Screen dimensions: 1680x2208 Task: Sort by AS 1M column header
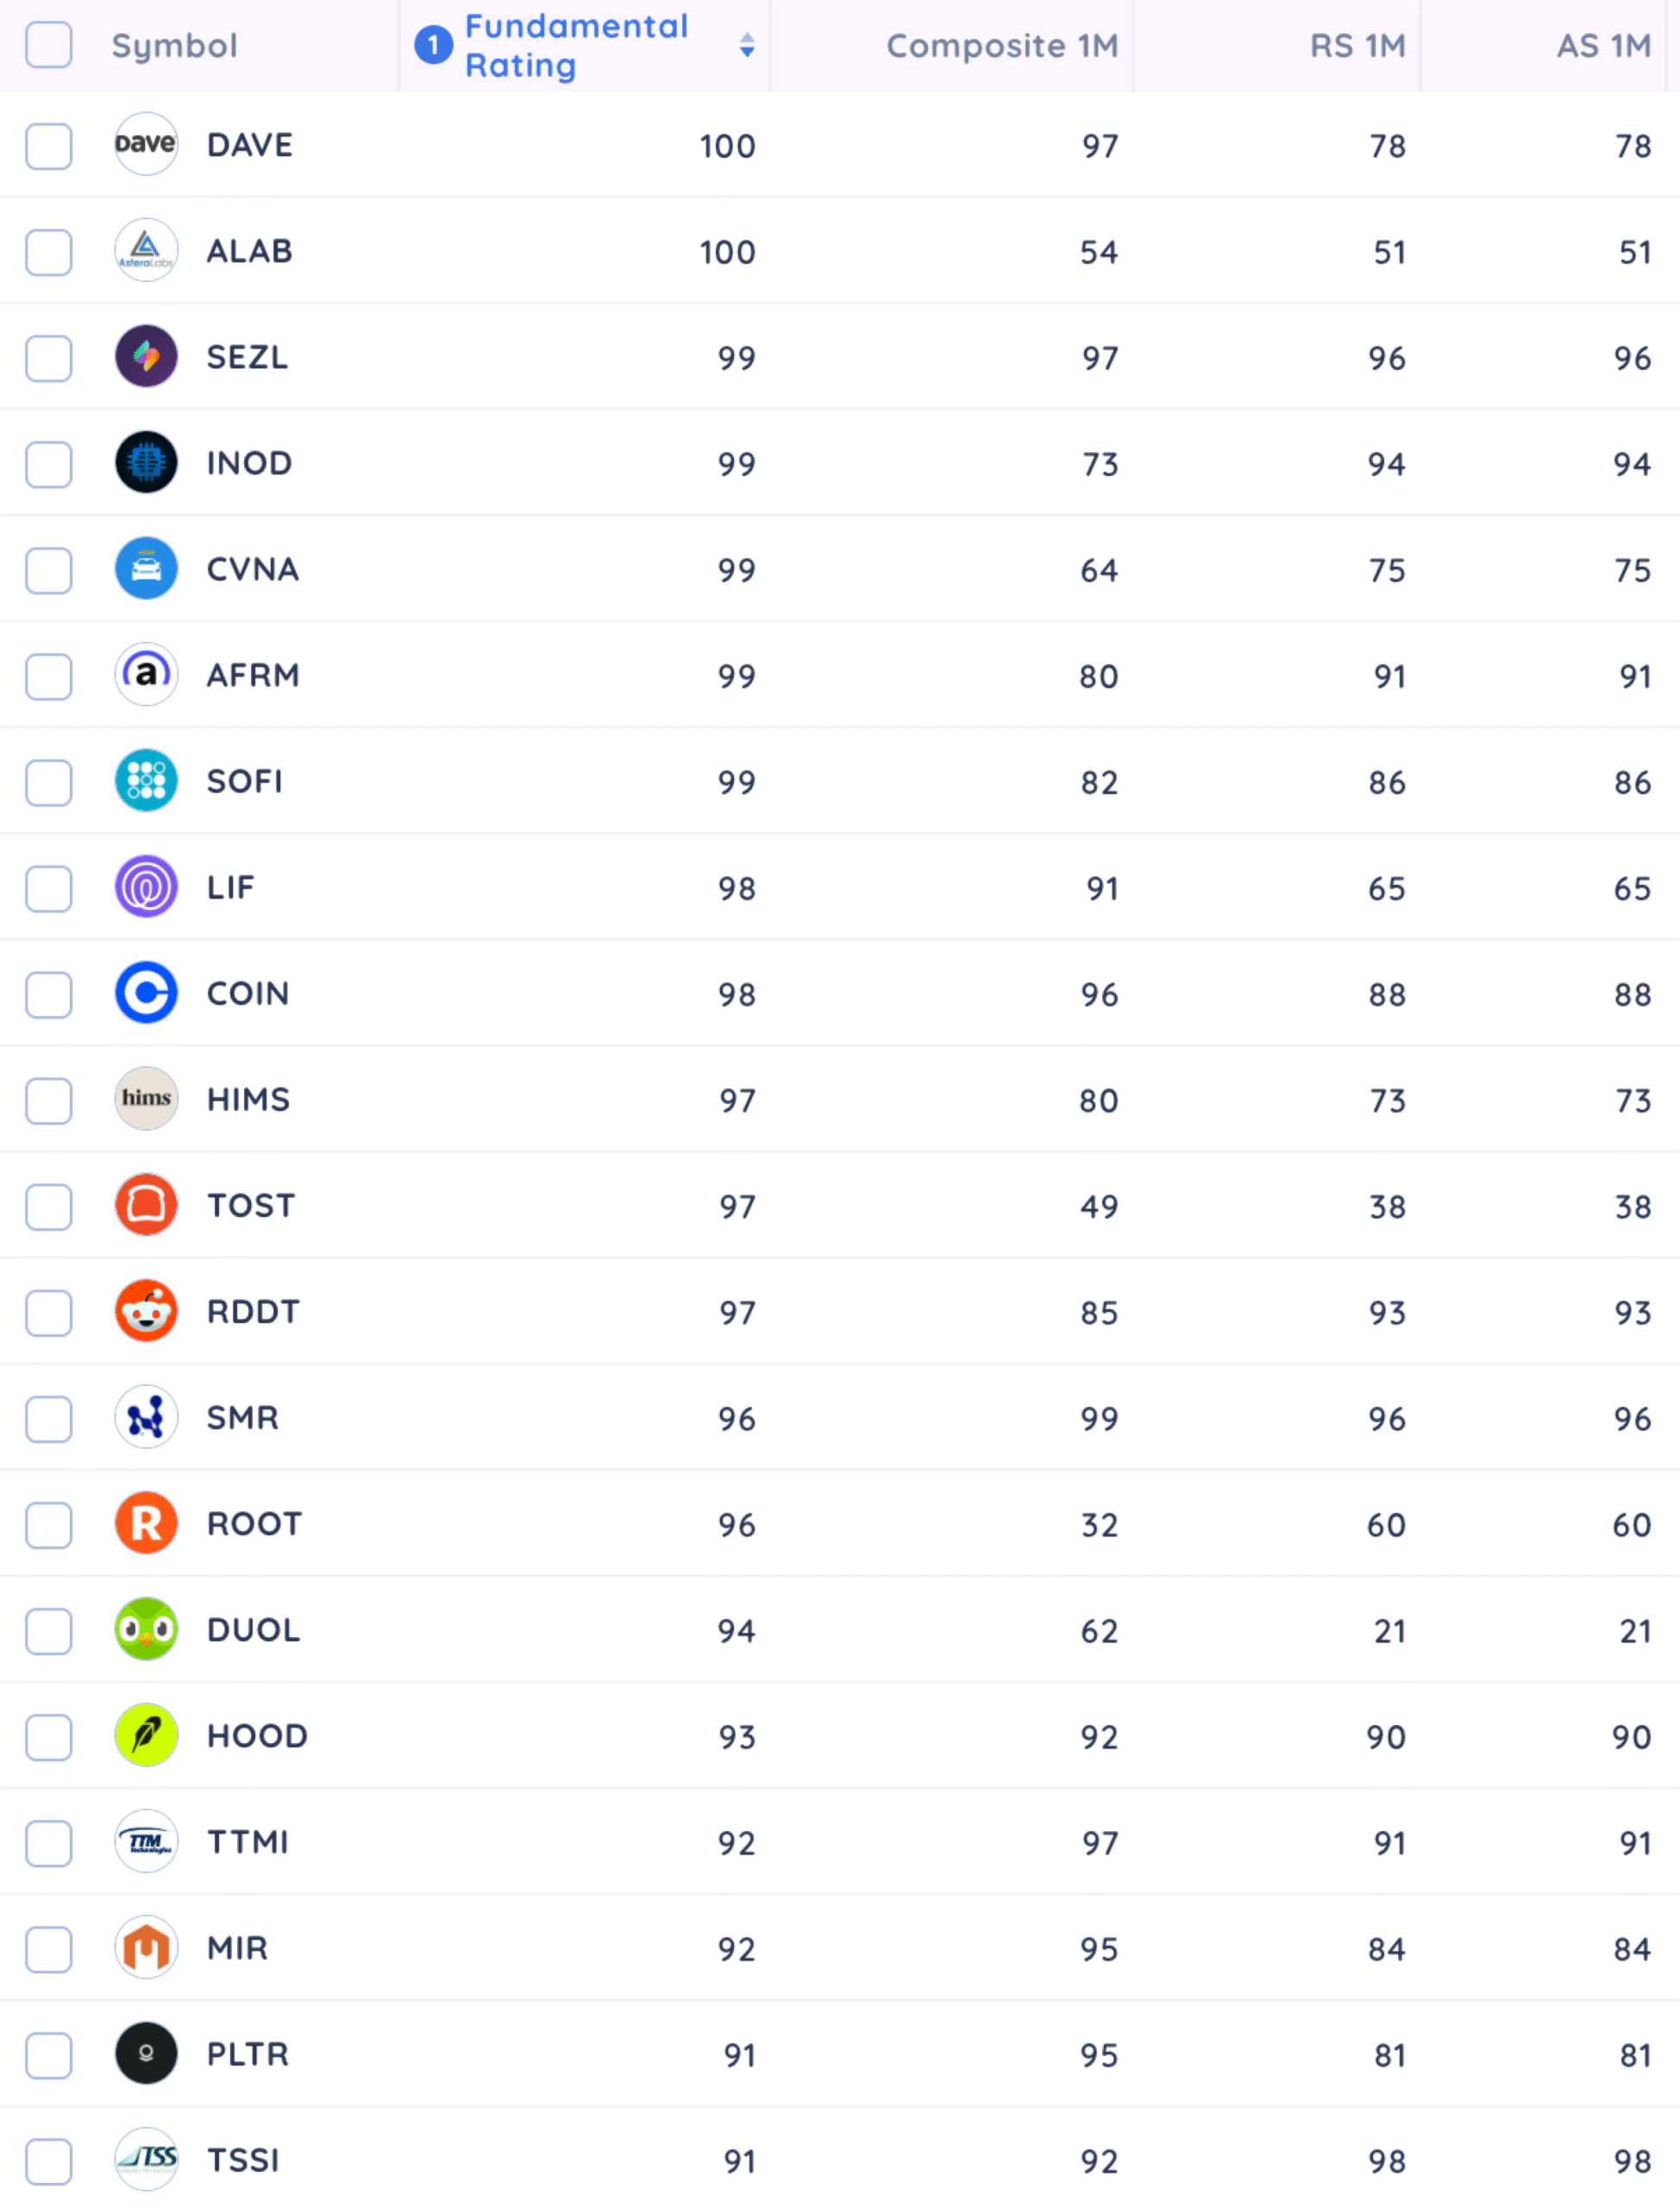tap(1604, 46)
